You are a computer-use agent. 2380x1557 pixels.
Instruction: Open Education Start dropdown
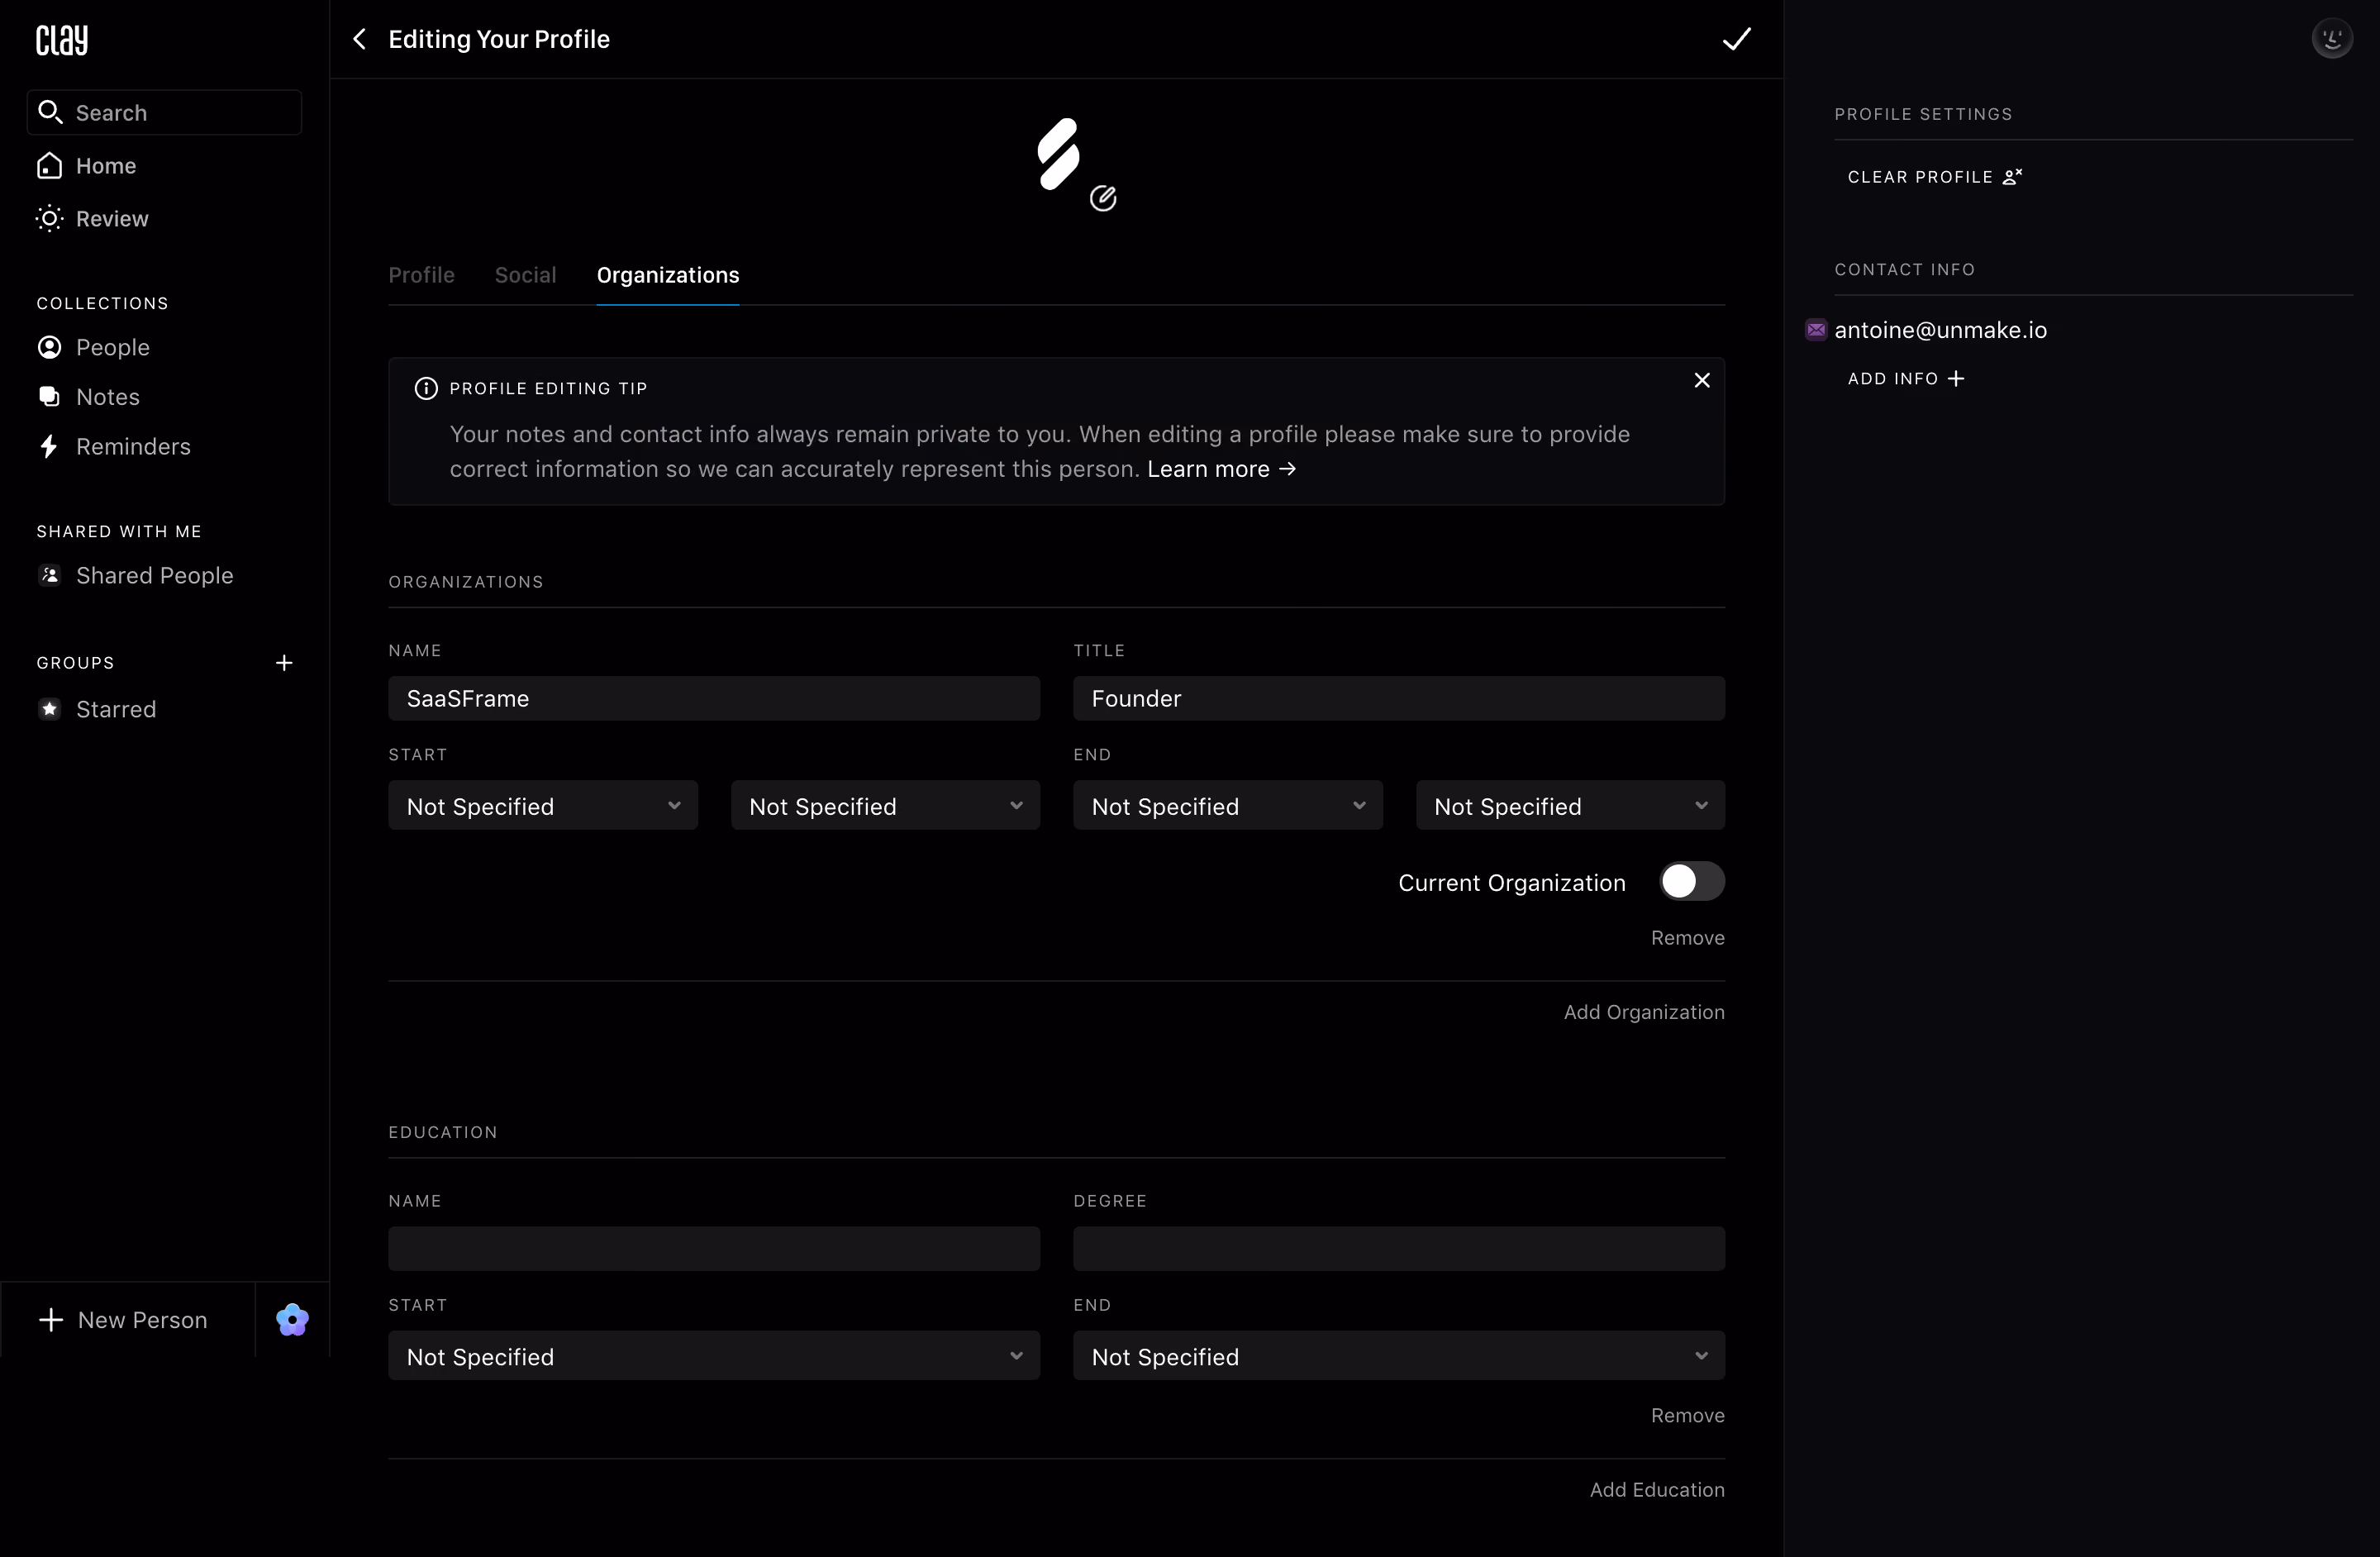click(x=714, y=1356)
